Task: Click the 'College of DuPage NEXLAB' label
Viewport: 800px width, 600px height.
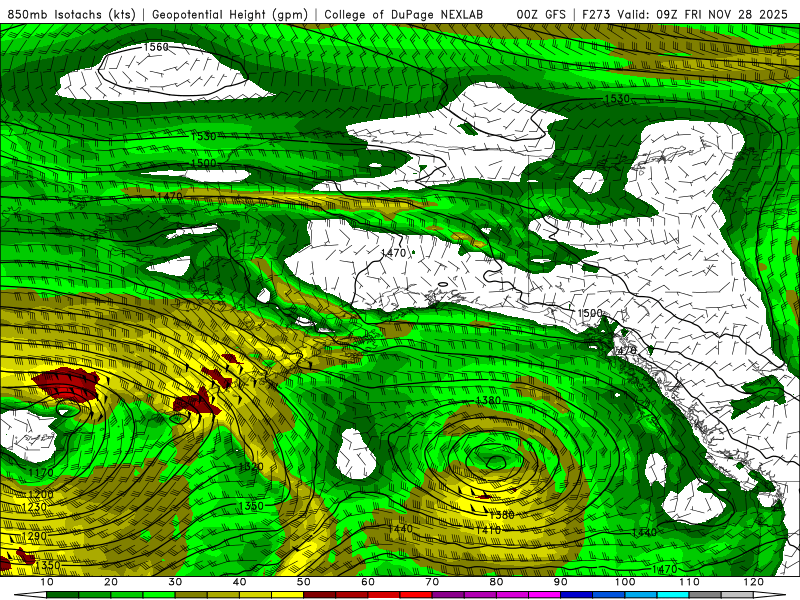Action: pyautogui.click(x=403, y=14)
